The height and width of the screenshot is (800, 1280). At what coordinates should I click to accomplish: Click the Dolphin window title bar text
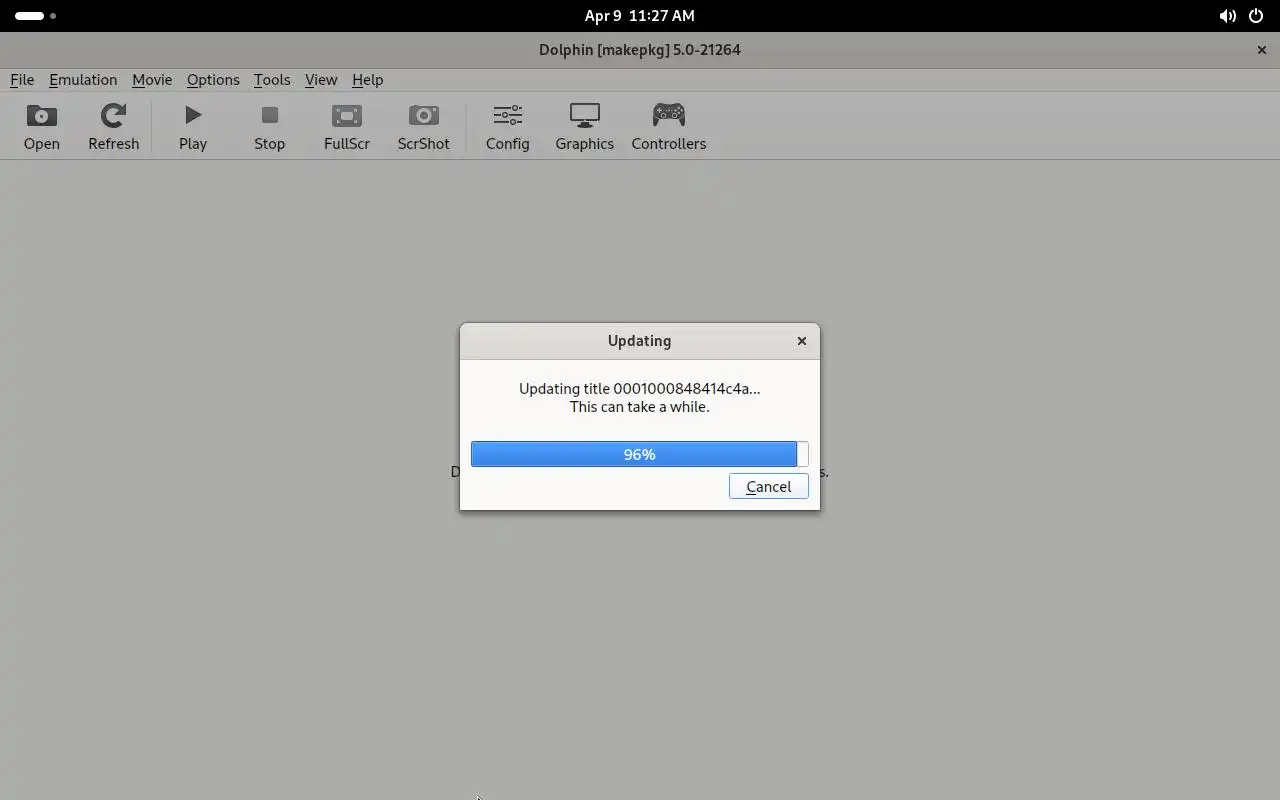[640, 50]
